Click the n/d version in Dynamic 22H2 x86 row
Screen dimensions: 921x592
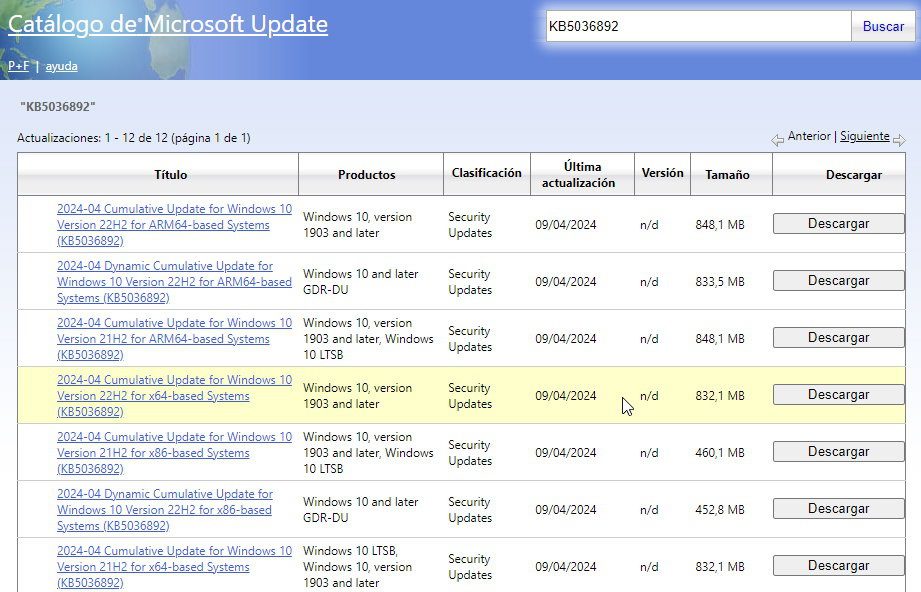[649, 510]
